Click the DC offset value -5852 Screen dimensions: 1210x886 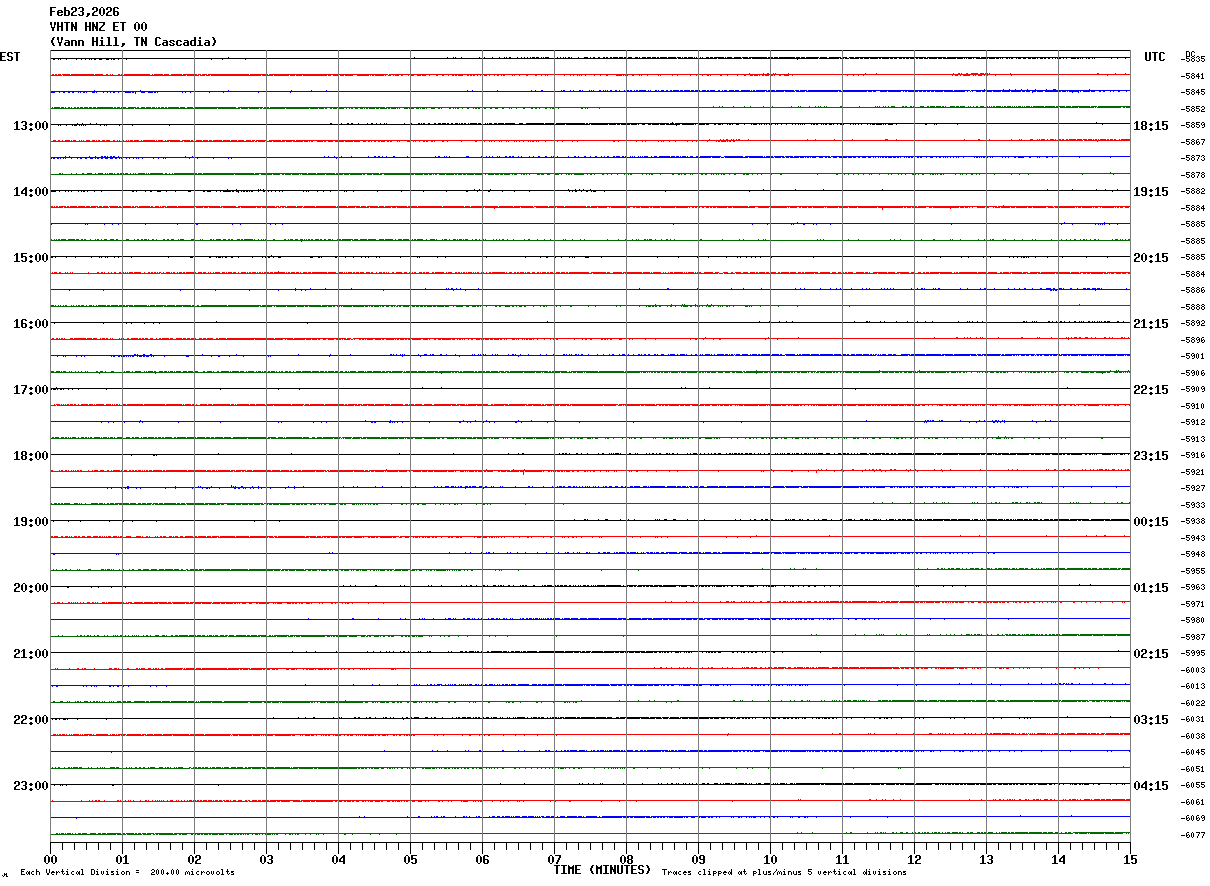[x=1193, y=109]
